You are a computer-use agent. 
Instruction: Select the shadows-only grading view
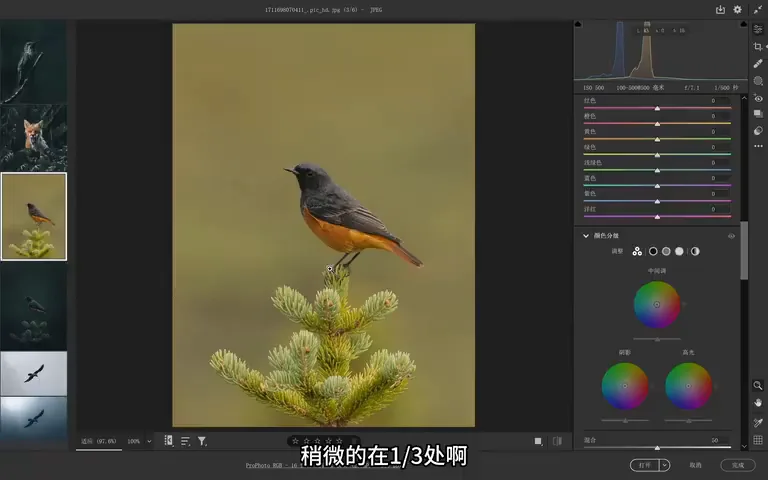click(x=653, y=251)
